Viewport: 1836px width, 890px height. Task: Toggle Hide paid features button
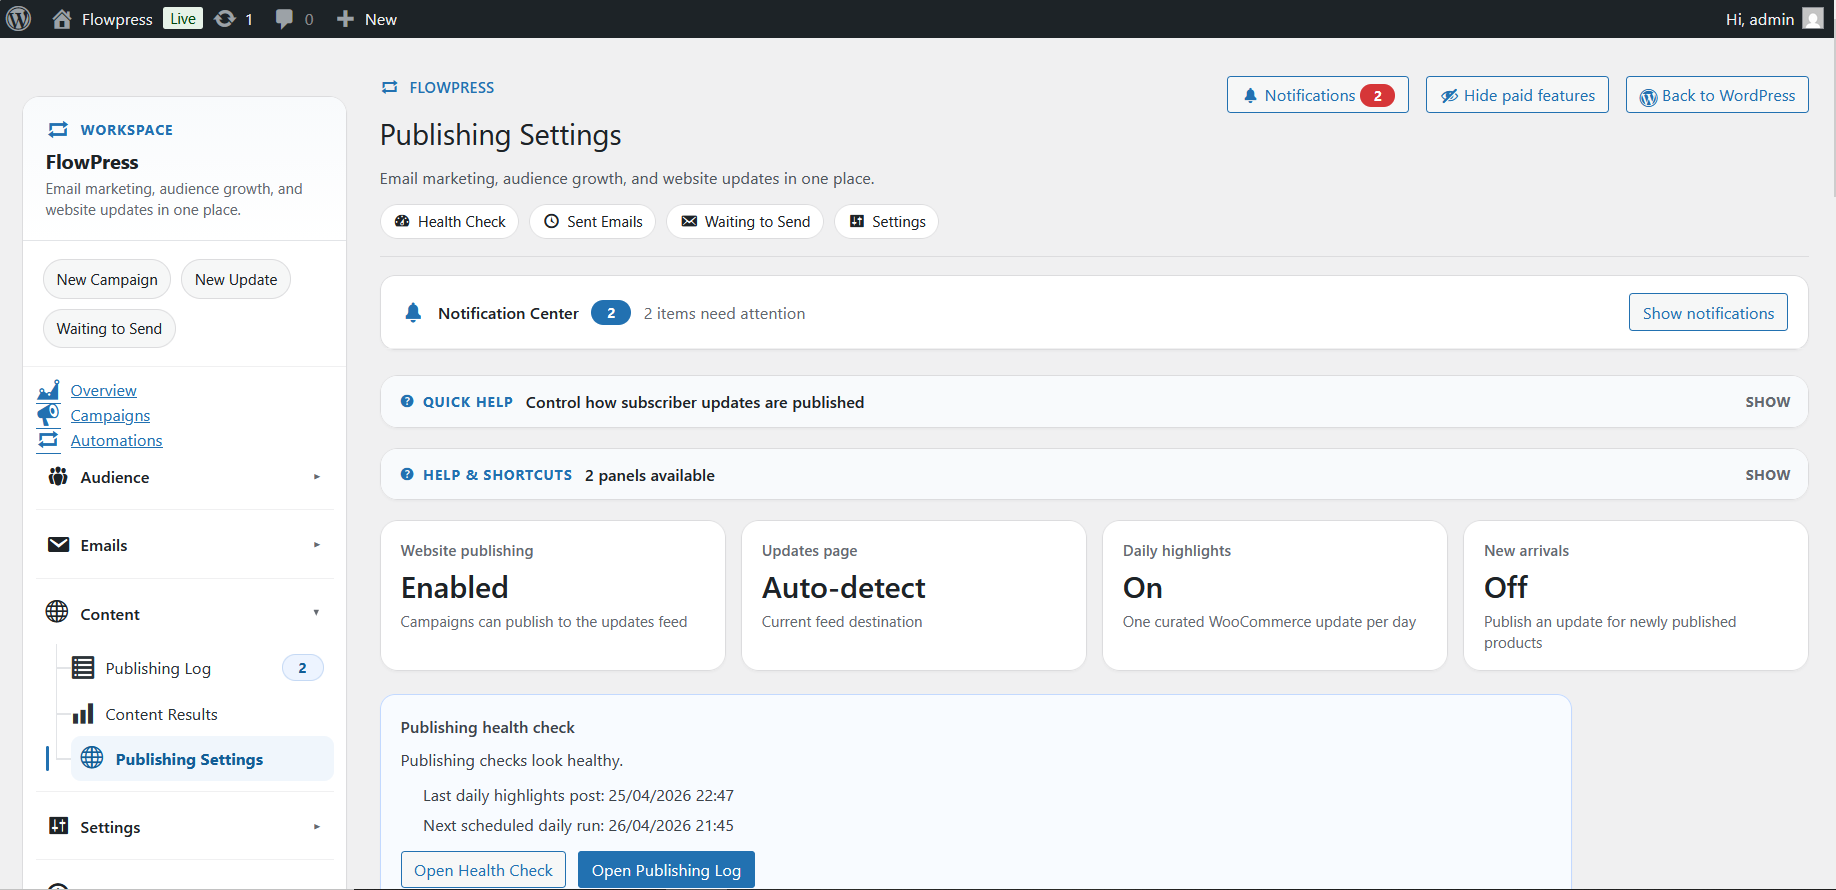tap(1517, 95)
